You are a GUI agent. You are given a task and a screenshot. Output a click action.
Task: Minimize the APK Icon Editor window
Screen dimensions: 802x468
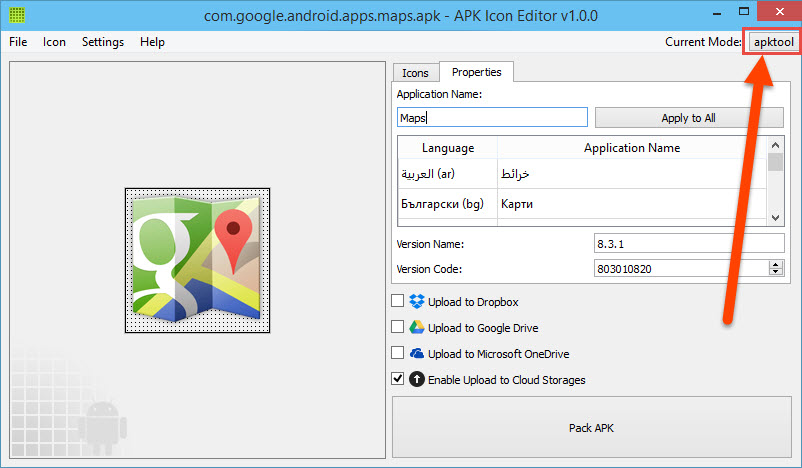point(717,12)
